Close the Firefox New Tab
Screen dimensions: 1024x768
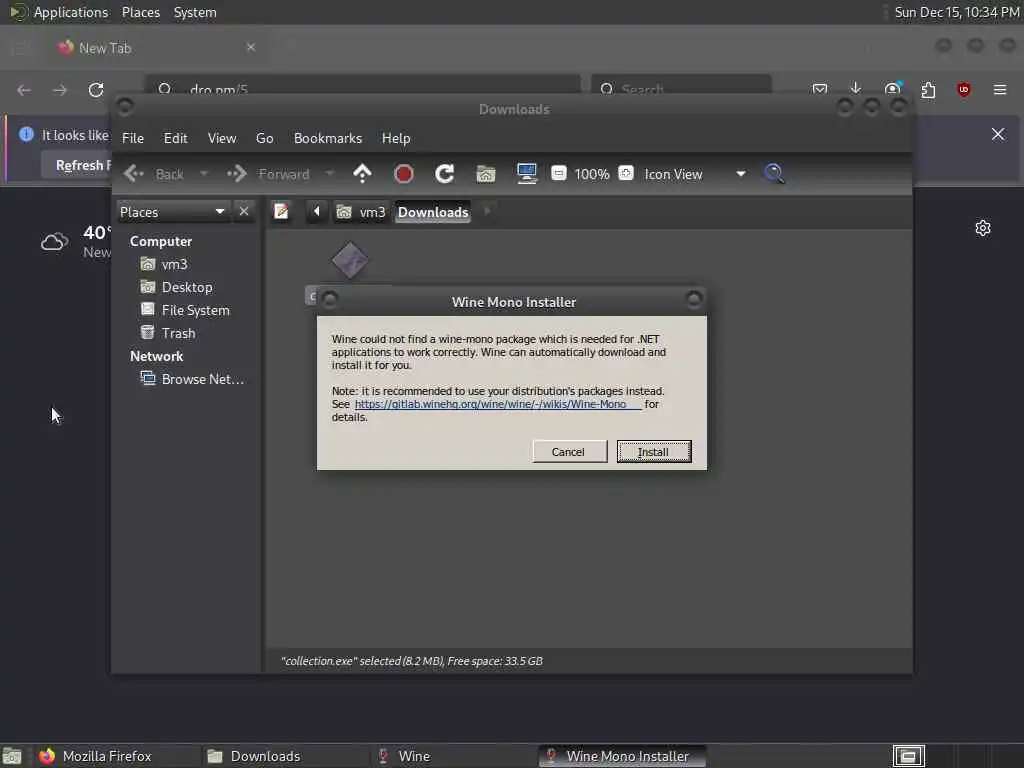pos(251,47)
